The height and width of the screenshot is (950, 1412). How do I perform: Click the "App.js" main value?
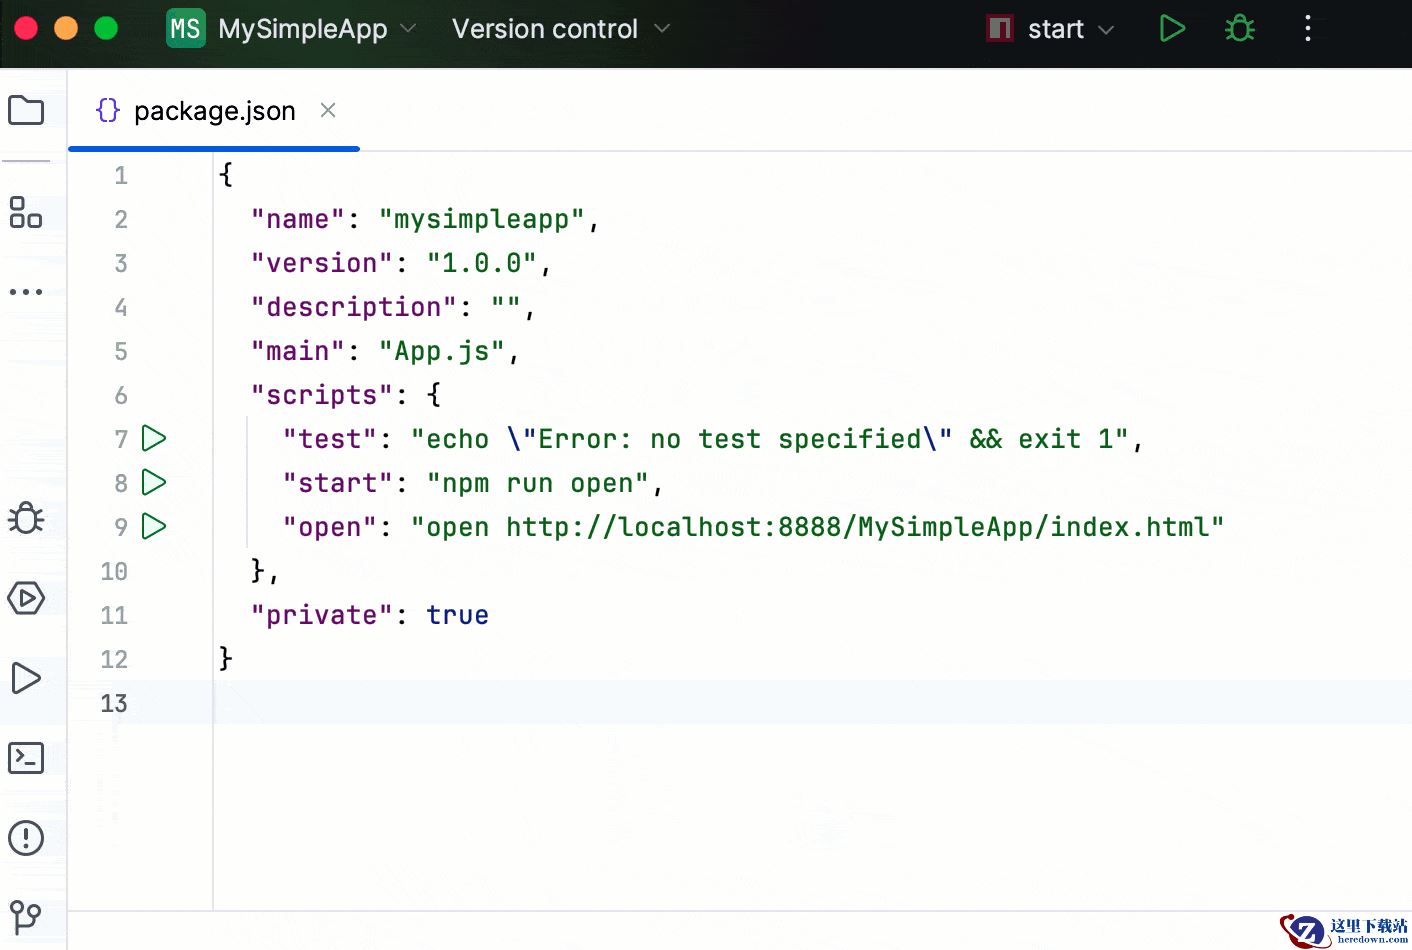[442, 351]
